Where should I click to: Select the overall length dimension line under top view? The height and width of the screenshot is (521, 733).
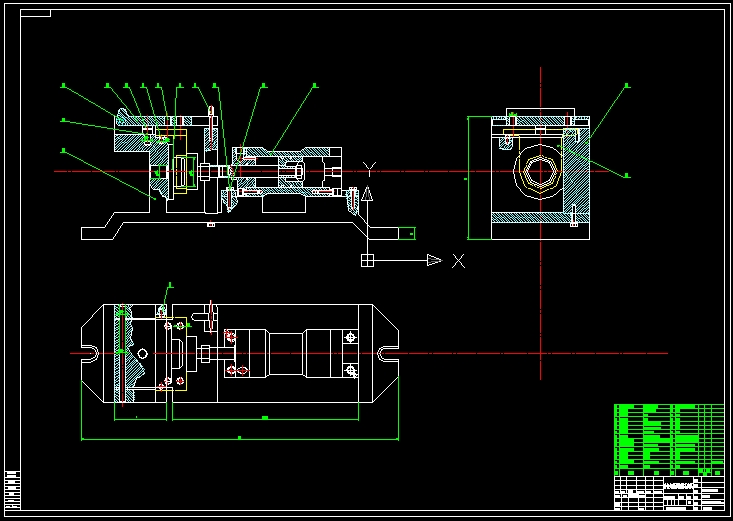click(x=240, y=439)
